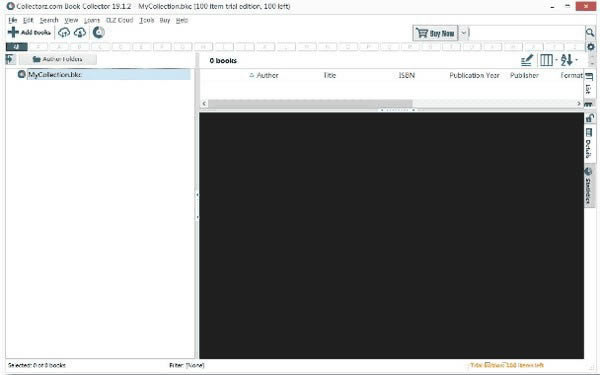Click the cloud upload sync icon
This screenshot has height=375, width=600.
pyautogui.click(x=64, y=33)
